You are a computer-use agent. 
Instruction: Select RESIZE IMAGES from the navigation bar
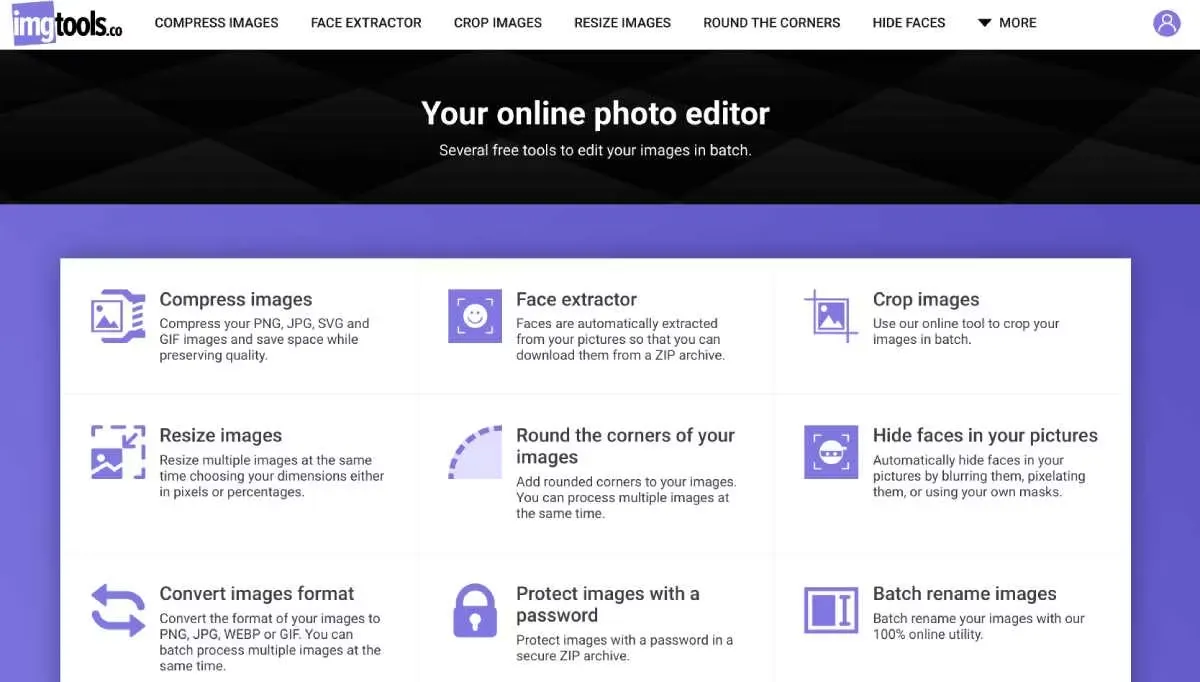click(622, 23)
